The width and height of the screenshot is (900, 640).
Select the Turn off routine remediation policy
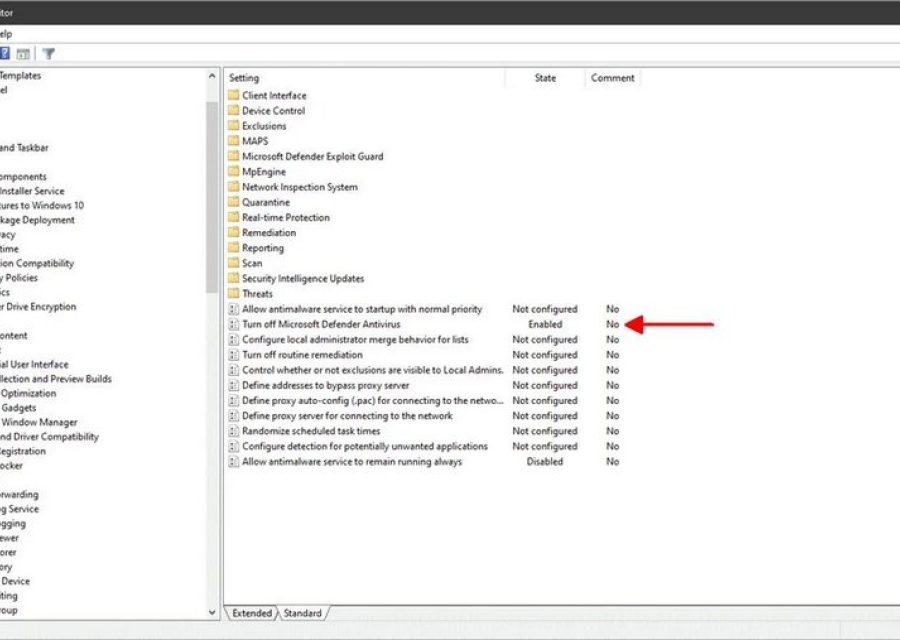coord(302,355)
